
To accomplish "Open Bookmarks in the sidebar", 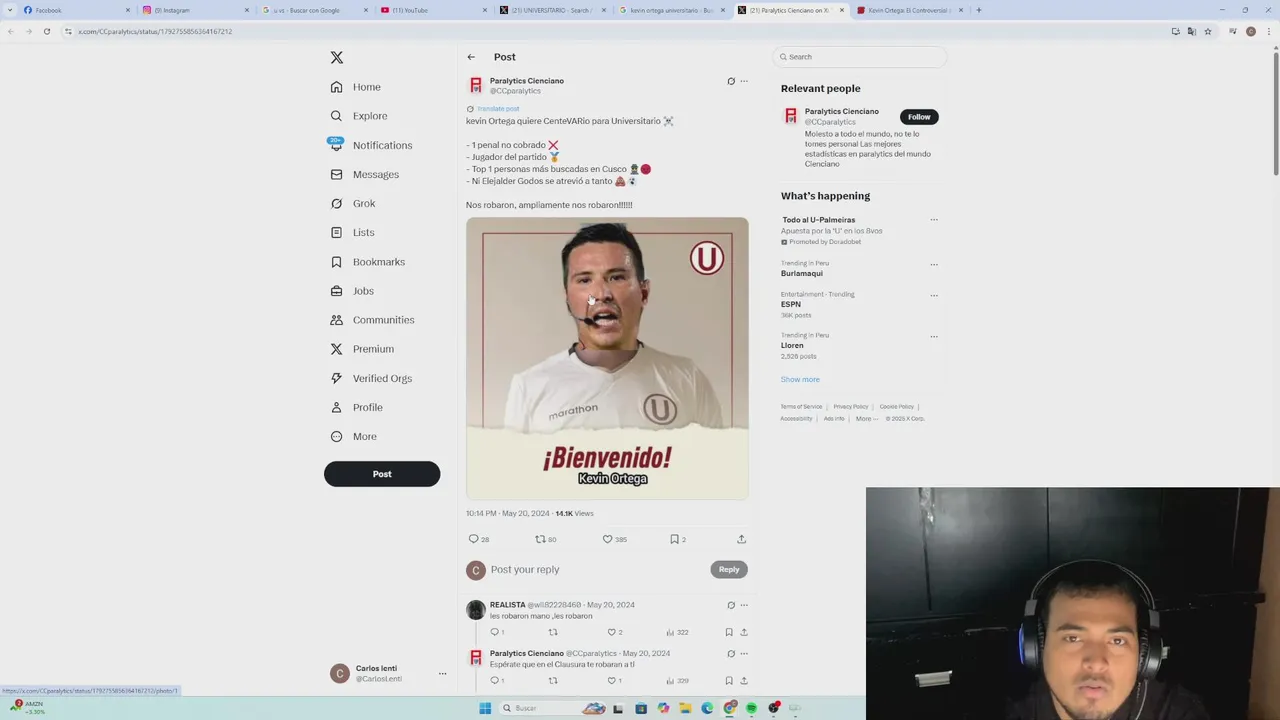I will point(367,262).
